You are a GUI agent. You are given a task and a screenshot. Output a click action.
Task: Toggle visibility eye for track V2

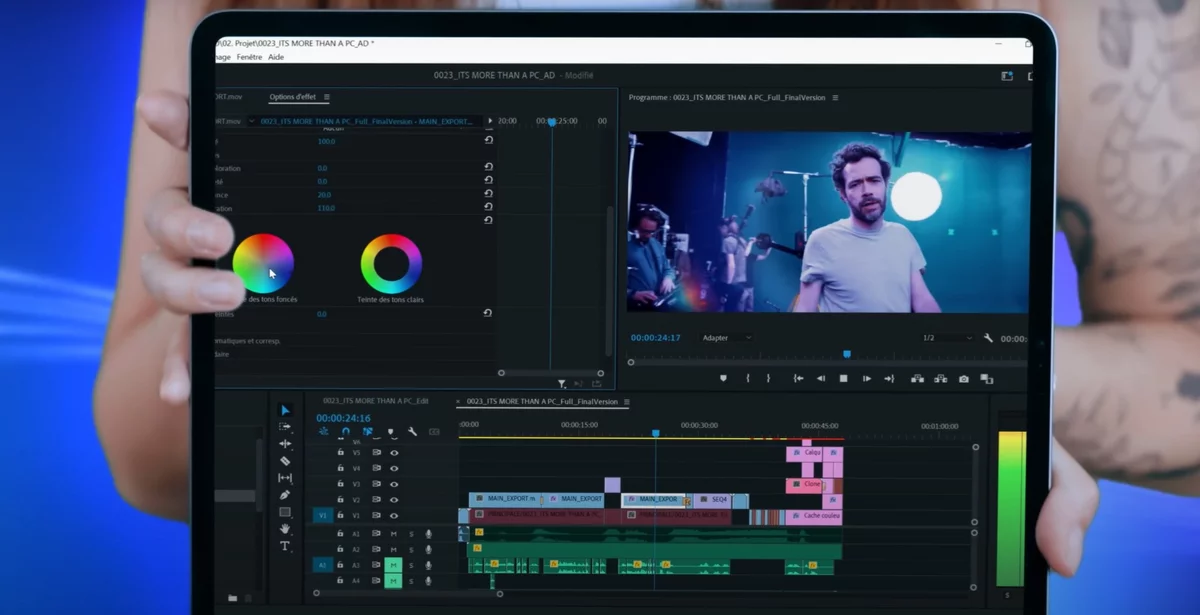coord(394,500)
